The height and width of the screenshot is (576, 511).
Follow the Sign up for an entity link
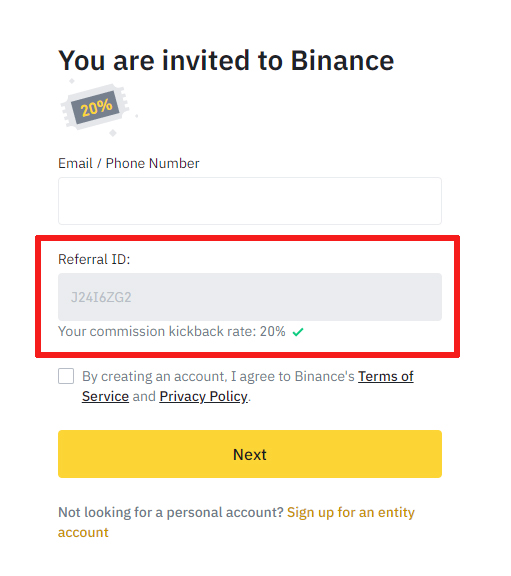pos(351,512)
